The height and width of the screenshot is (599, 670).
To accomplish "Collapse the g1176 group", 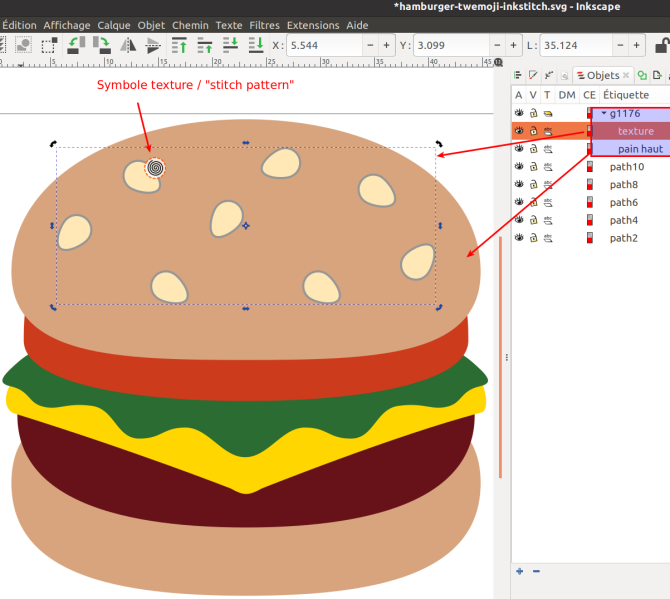I will click(x=604, y=113).
